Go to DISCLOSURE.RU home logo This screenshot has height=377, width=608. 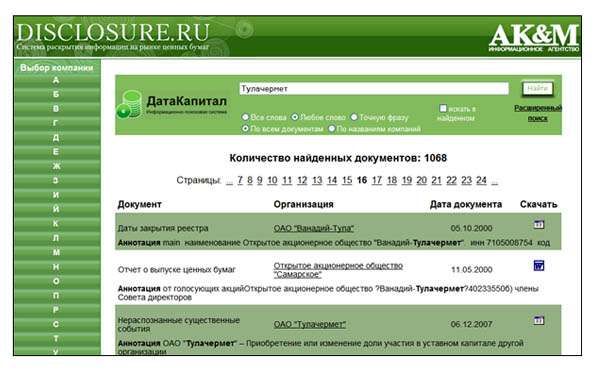coord(113,36)
